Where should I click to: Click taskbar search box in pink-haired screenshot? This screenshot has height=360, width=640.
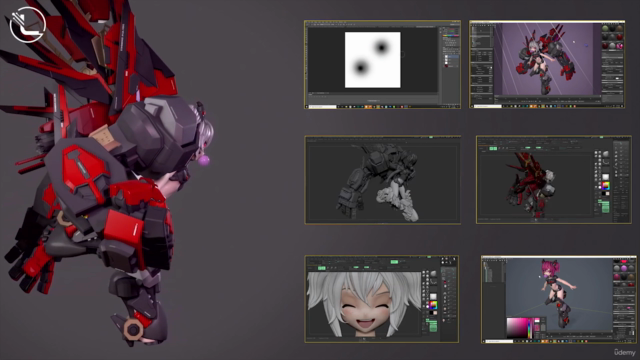pos(500,341)
